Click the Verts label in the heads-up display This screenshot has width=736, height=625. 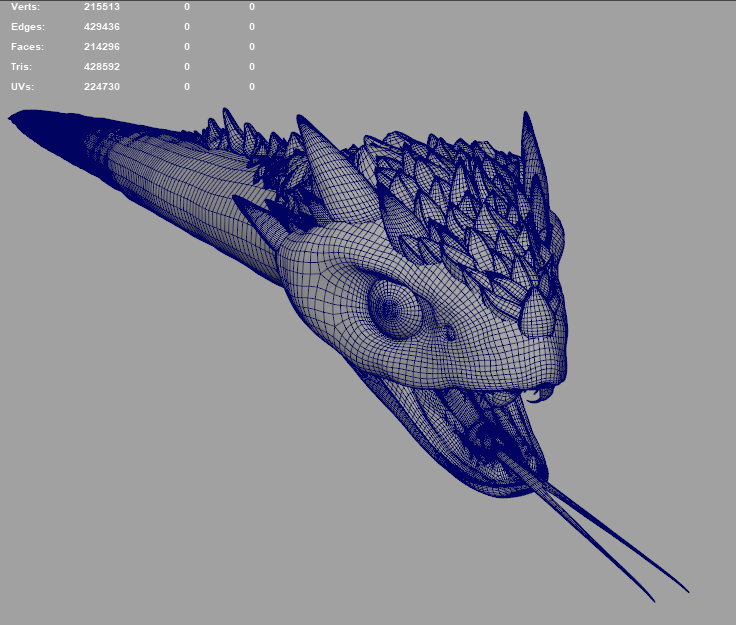click(x=25, y=7)
